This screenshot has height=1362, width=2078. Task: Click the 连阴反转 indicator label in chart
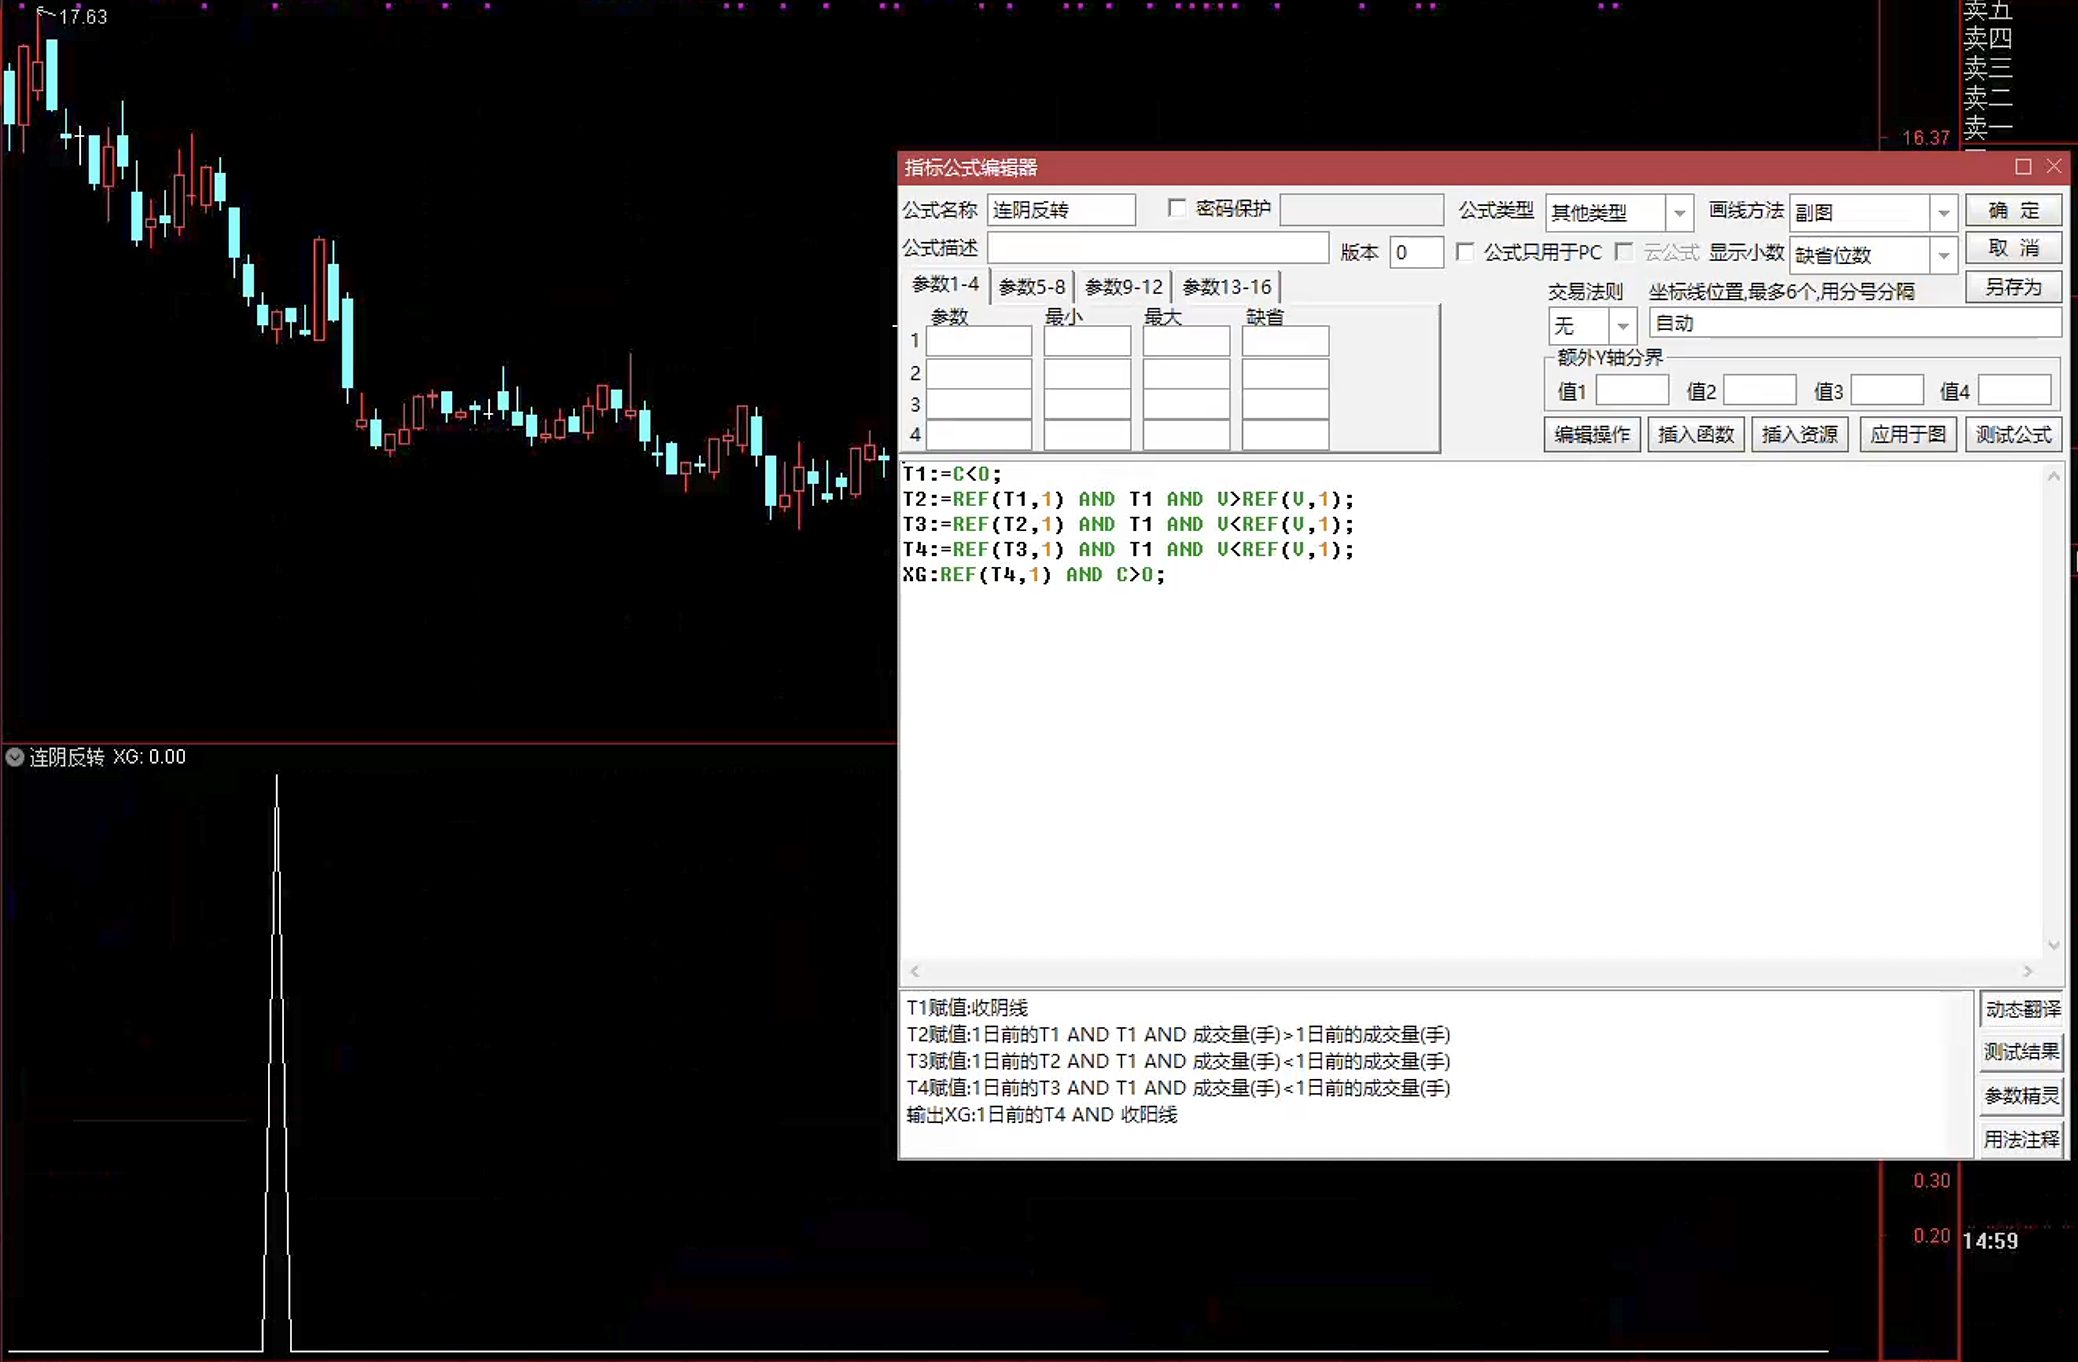point(67,757)
